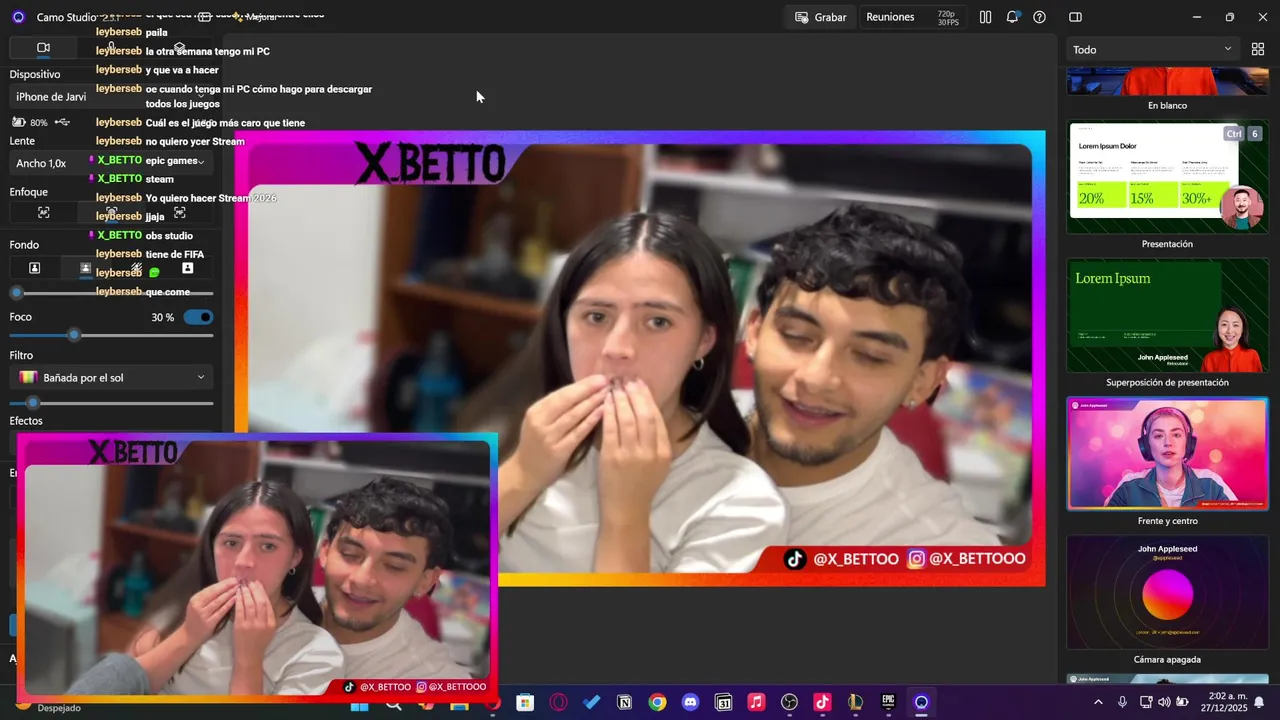The height and width of the screenshot is (720, 1280).
Task: Open Opera GX browser from taskbar
Action: coord(558,702)
